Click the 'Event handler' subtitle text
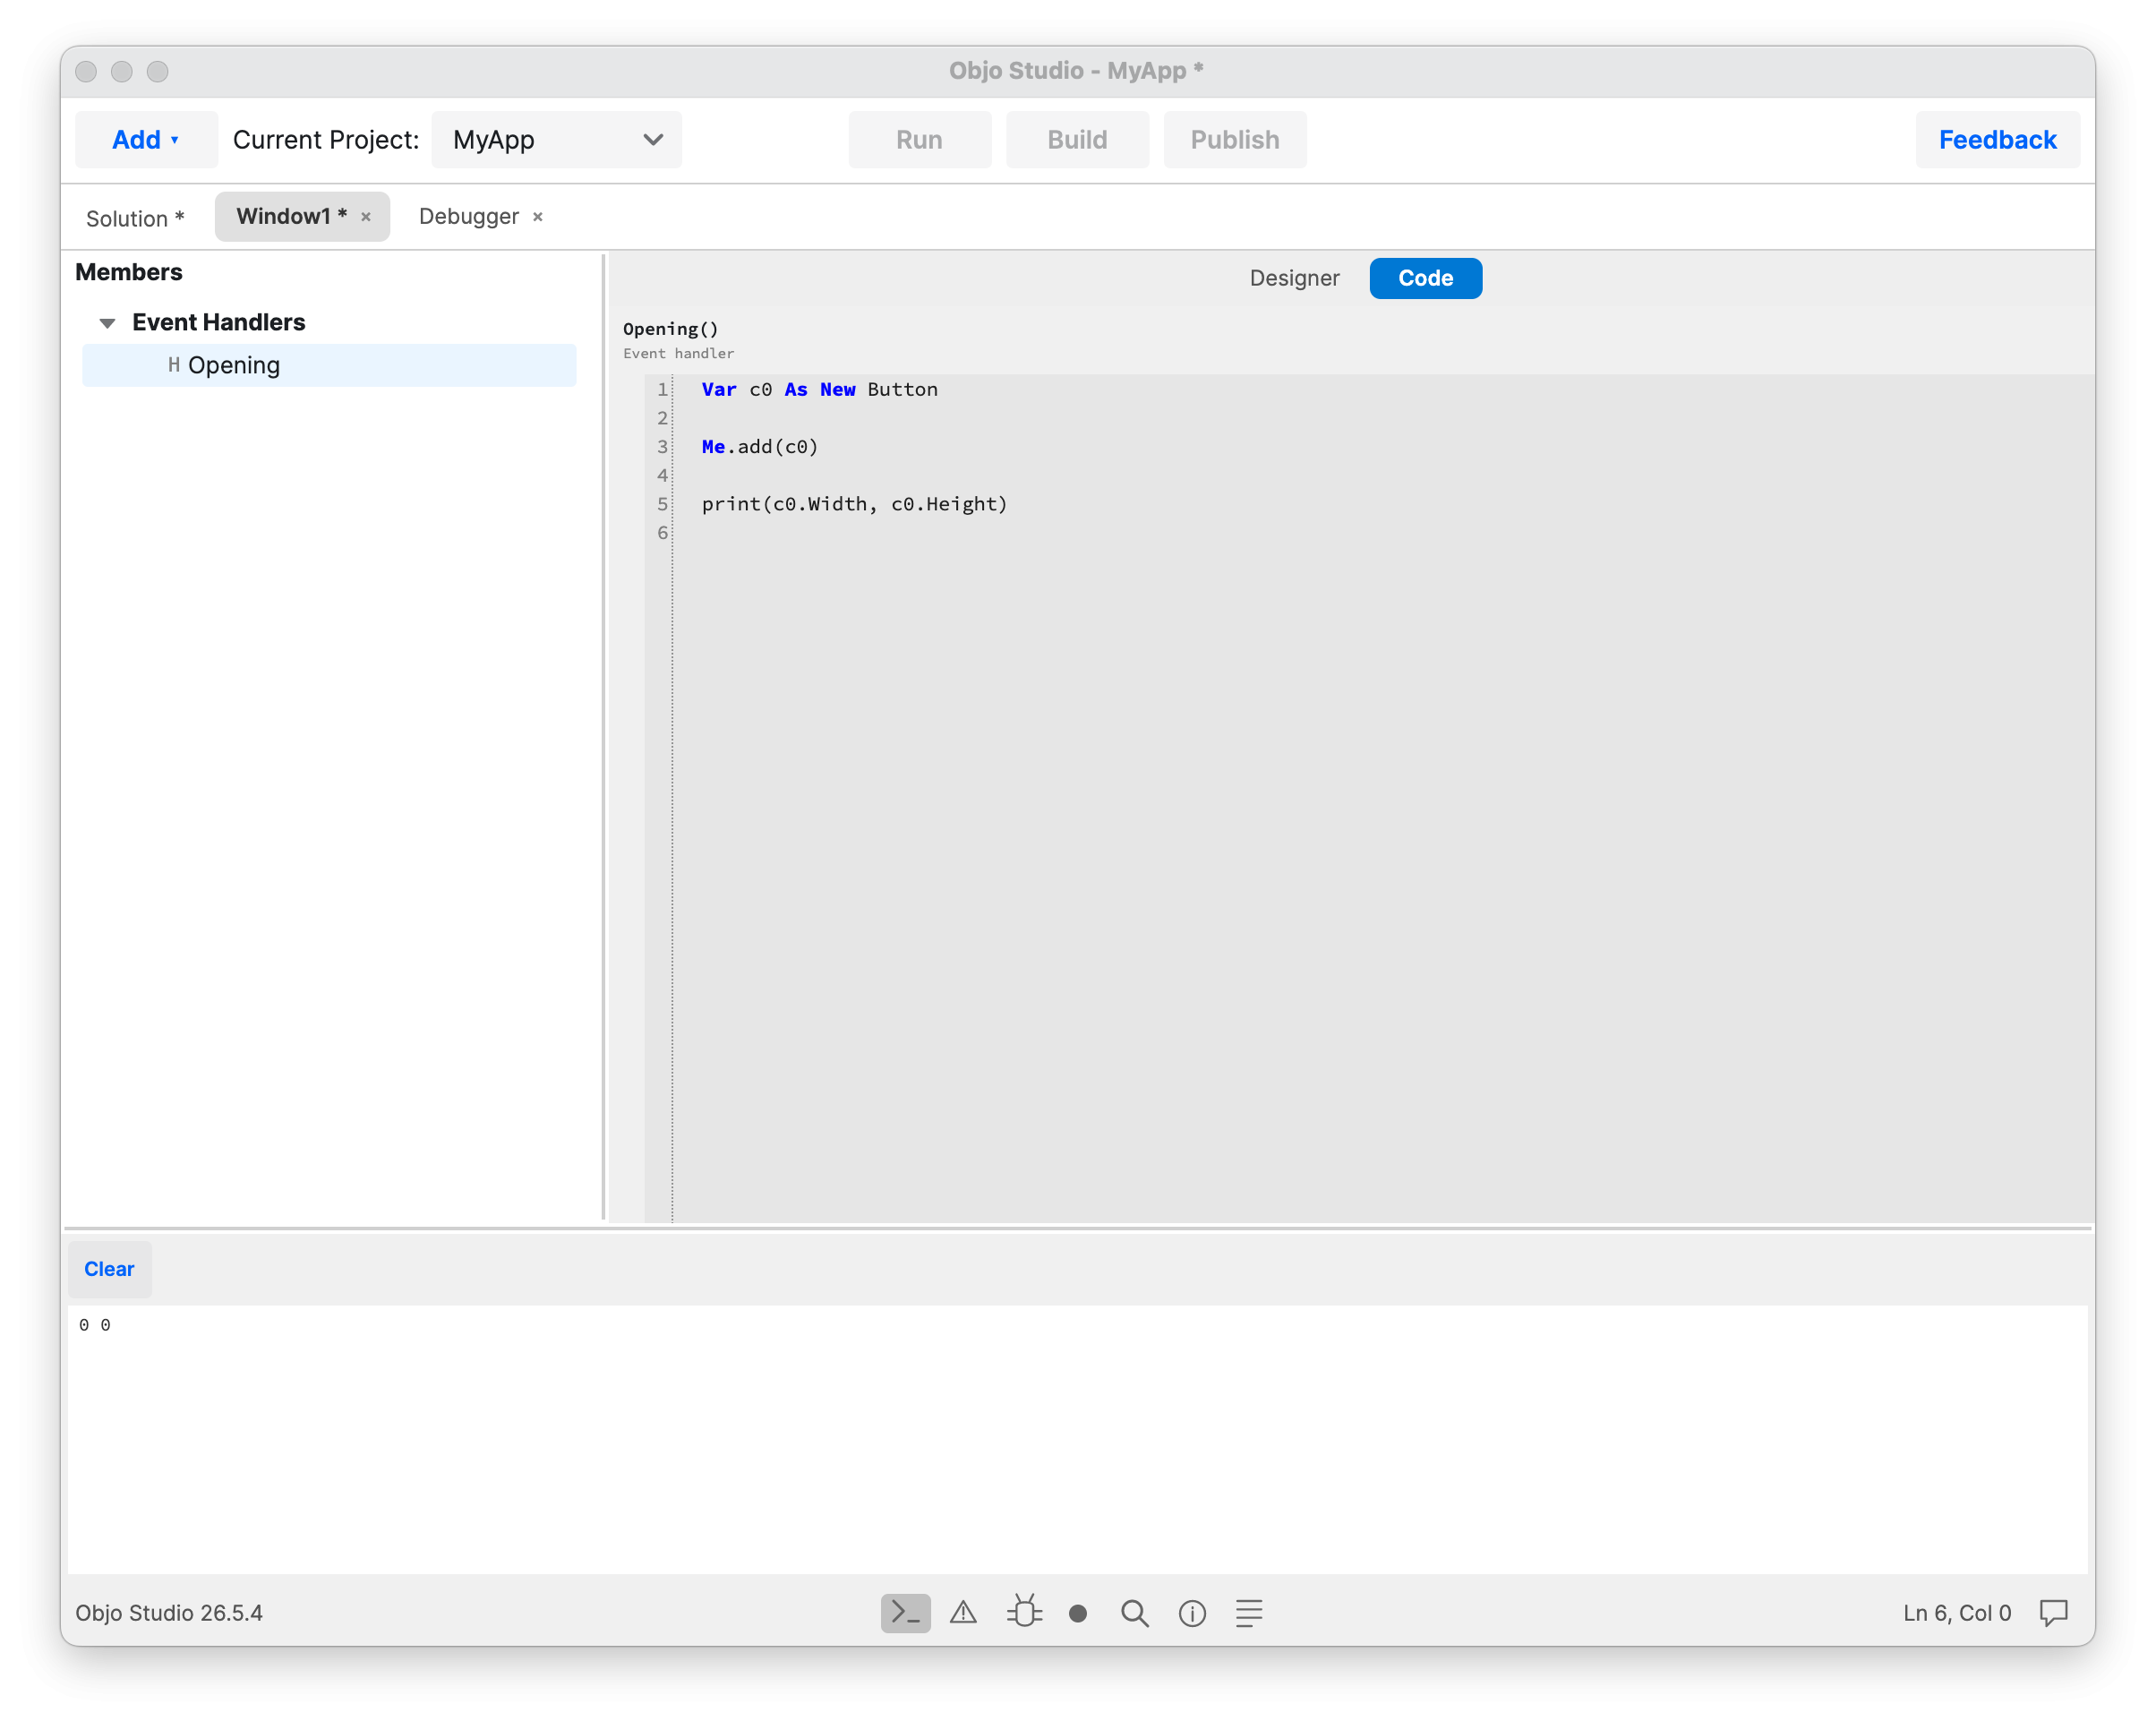The width and height of the screenshot is (2156, 1721). point(679,353)
